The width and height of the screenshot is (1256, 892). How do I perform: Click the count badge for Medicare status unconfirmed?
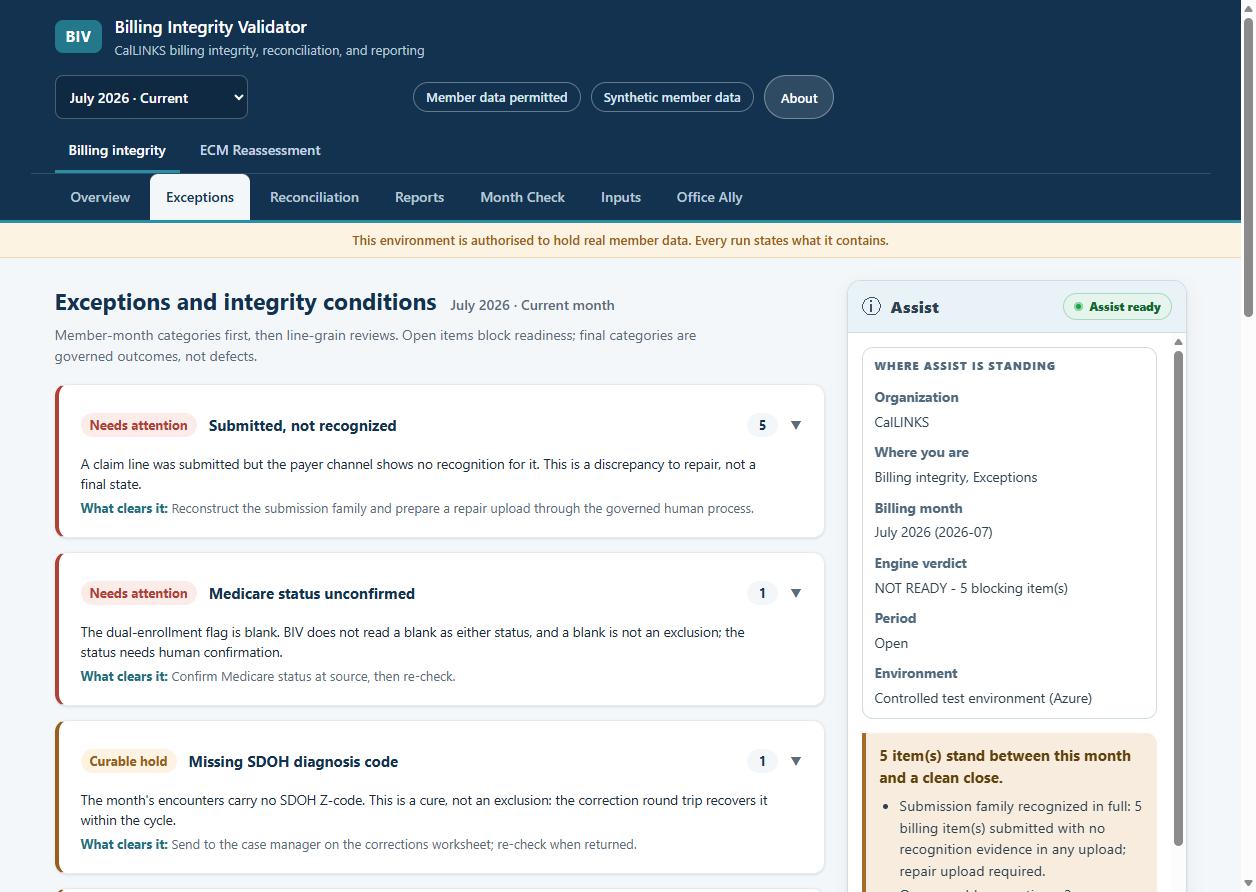[762, 593]
